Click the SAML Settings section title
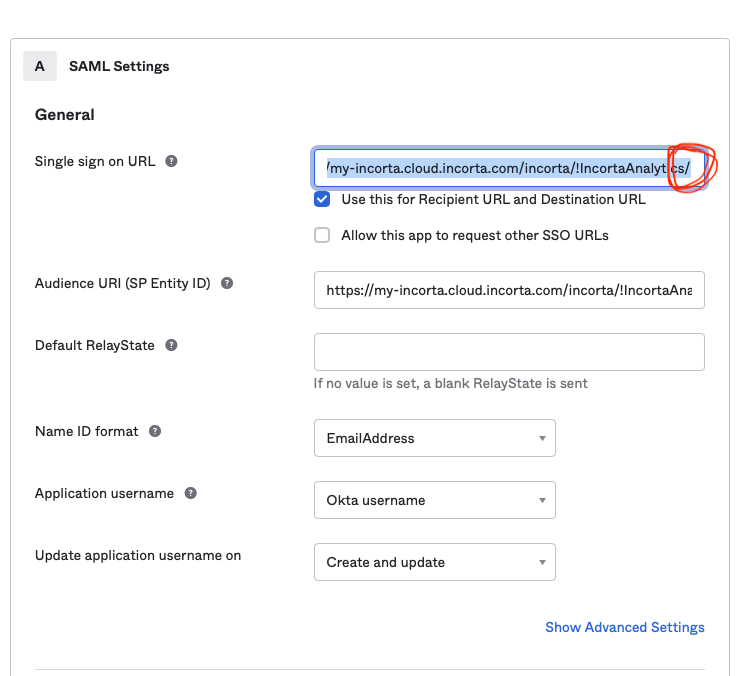737x676 pixels. [x=119, y=66]
